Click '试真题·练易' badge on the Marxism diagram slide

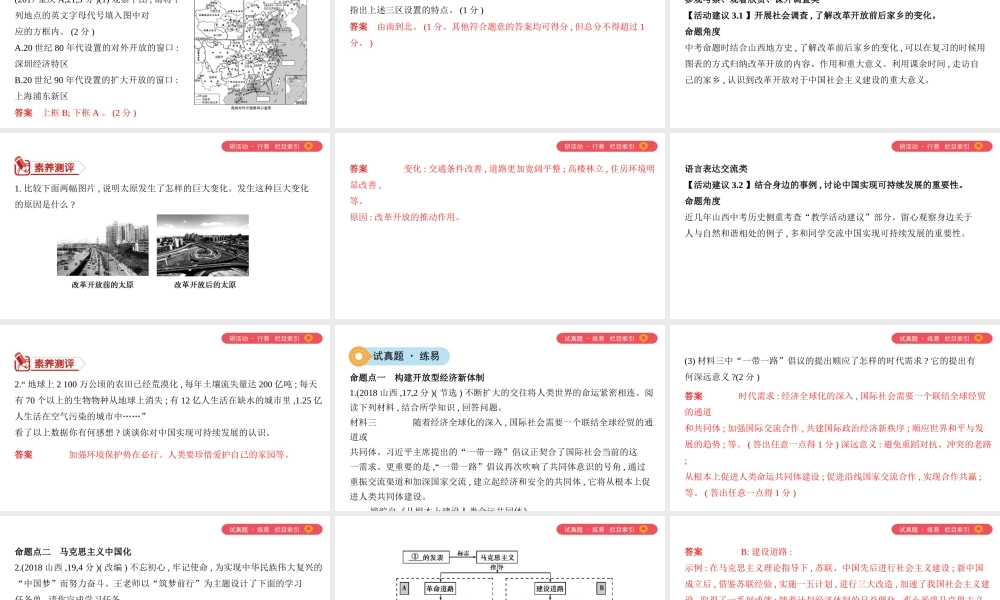(x=584, y=529)
